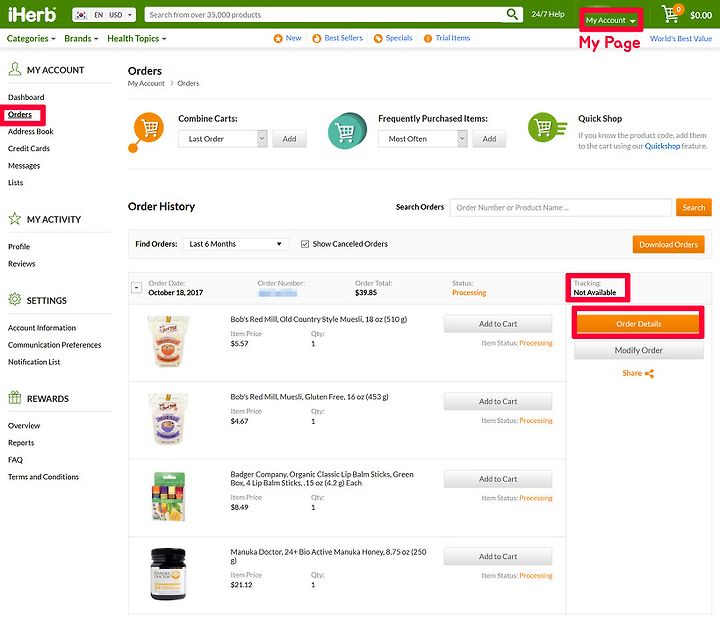Click the Best Sellers icon
This screenshot has height=625, width=720.
(316, 39)
